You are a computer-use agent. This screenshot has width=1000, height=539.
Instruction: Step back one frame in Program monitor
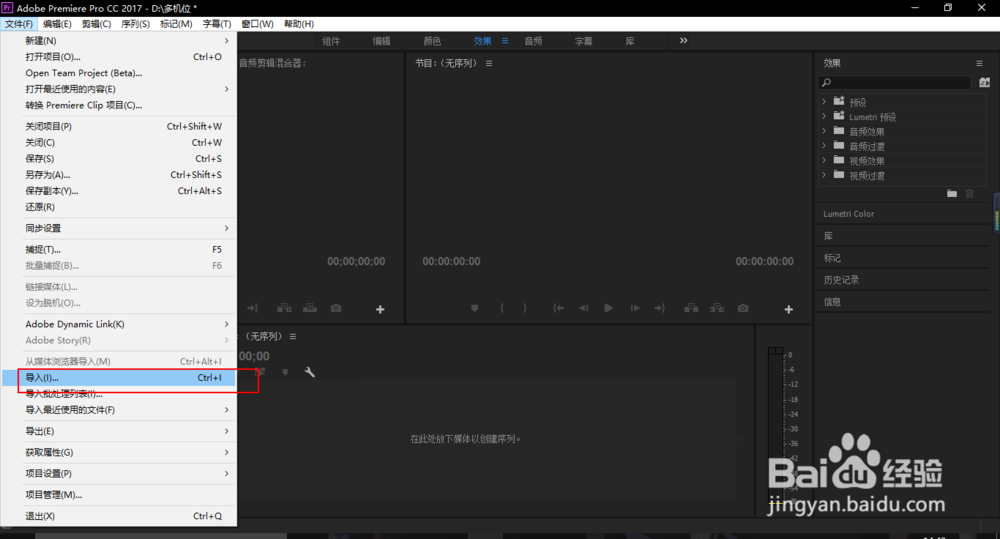coord(584,308)
